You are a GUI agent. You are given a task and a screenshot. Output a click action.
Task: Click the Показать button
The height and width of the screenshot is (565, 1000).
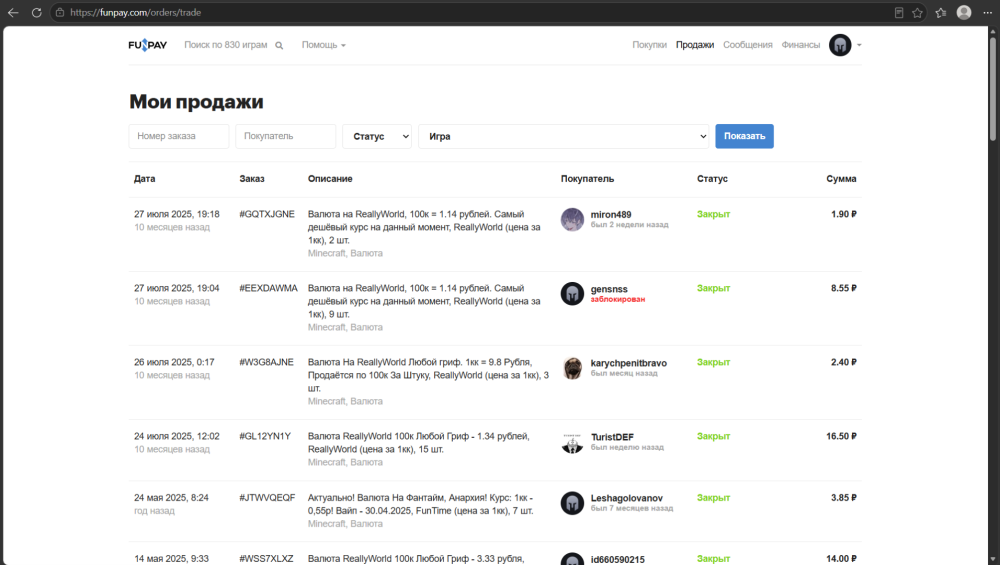coord(744,136)
